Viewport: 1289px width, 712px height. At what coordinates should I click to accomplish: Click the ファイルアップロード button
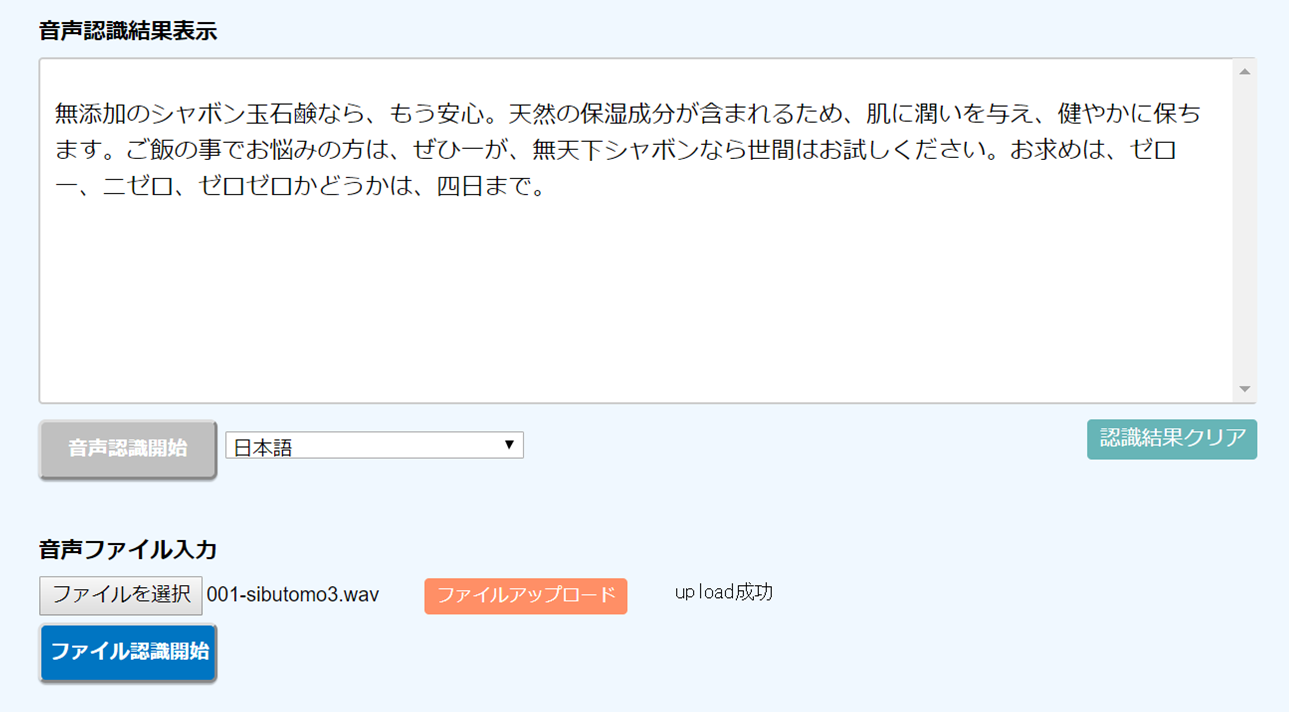(x=526, y=595)
